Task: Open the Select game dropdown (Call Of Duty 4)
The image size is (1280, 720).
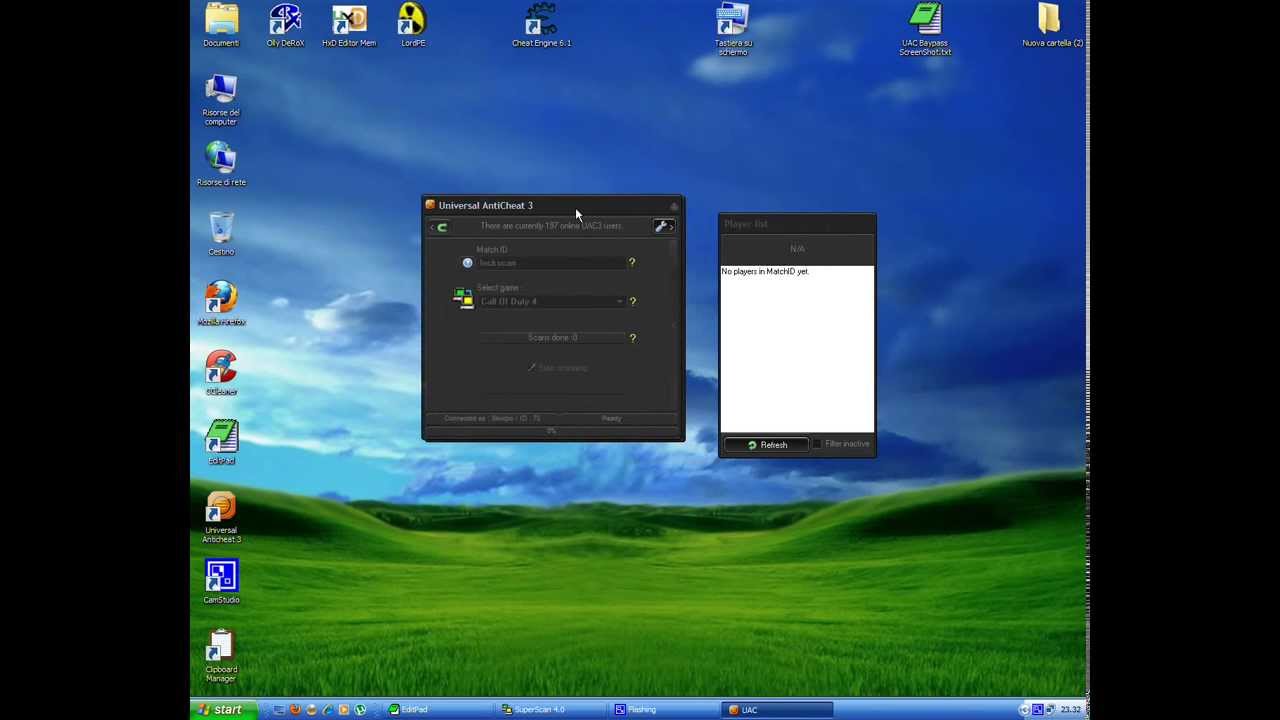Action: [x=552, y=302]
